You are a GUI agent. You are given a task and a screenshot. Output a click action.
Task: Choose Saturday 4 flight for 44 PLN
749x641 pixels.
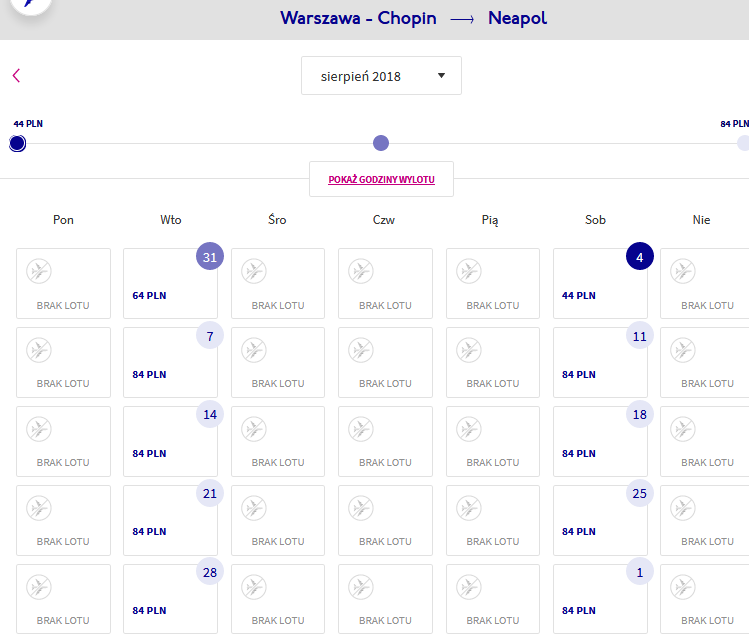coord(600,283)
